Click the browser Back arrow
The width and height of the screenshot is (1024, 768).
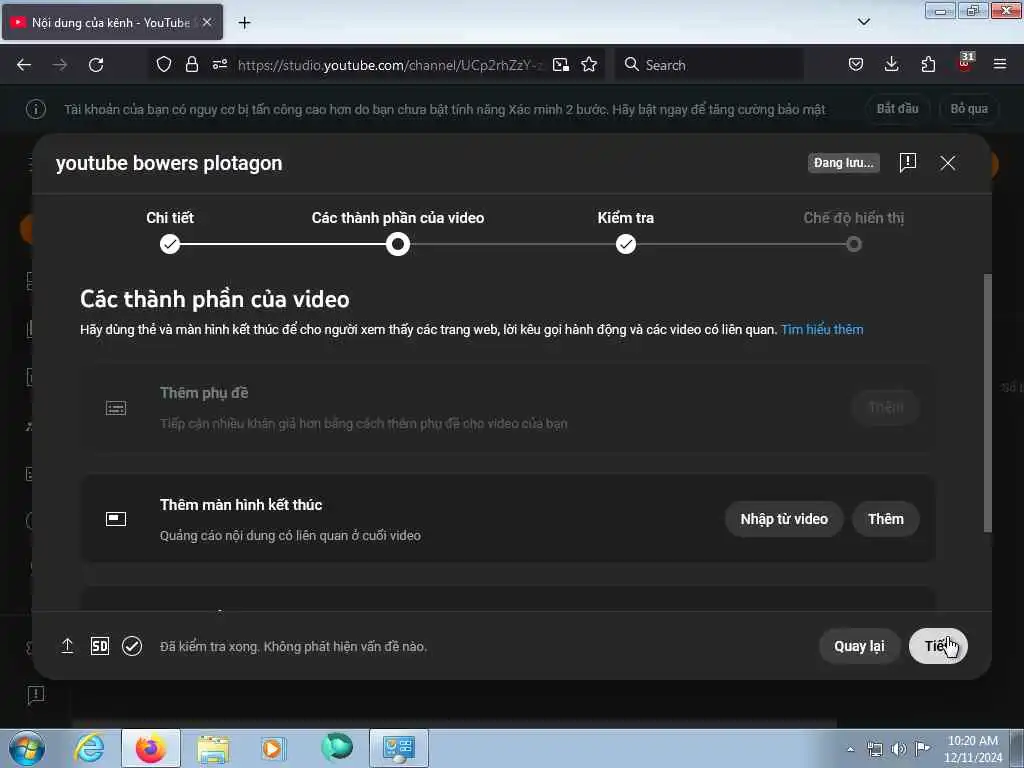click(24, 65)
